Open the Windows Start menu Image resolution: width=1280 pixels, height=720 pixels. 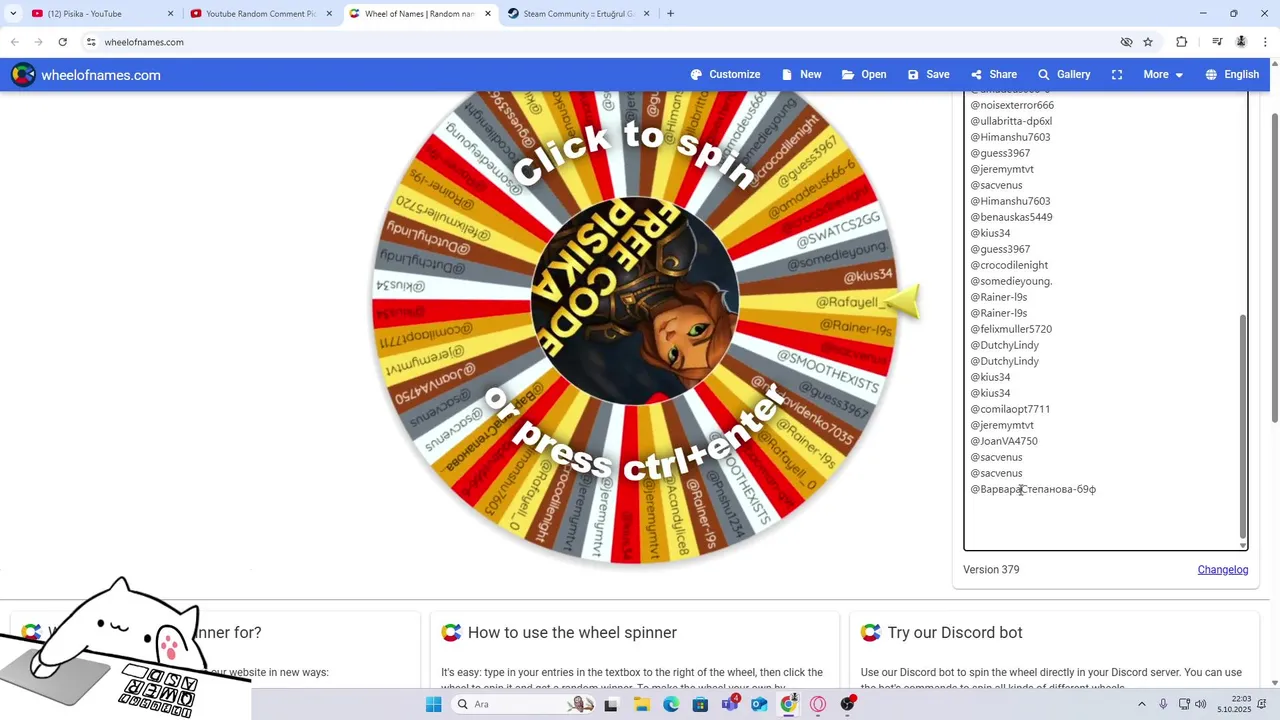433,704
